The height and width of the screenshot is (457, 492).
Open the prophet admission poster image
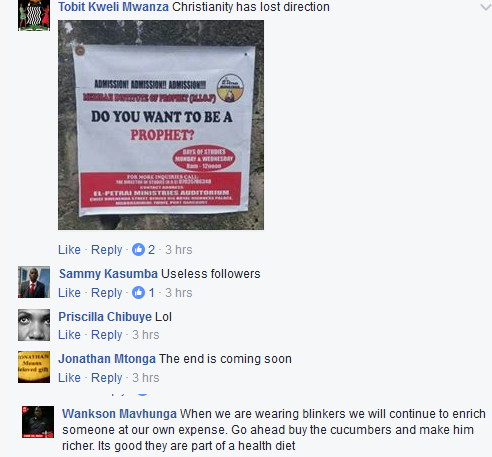pyautogui.click(x=161, y=125)
